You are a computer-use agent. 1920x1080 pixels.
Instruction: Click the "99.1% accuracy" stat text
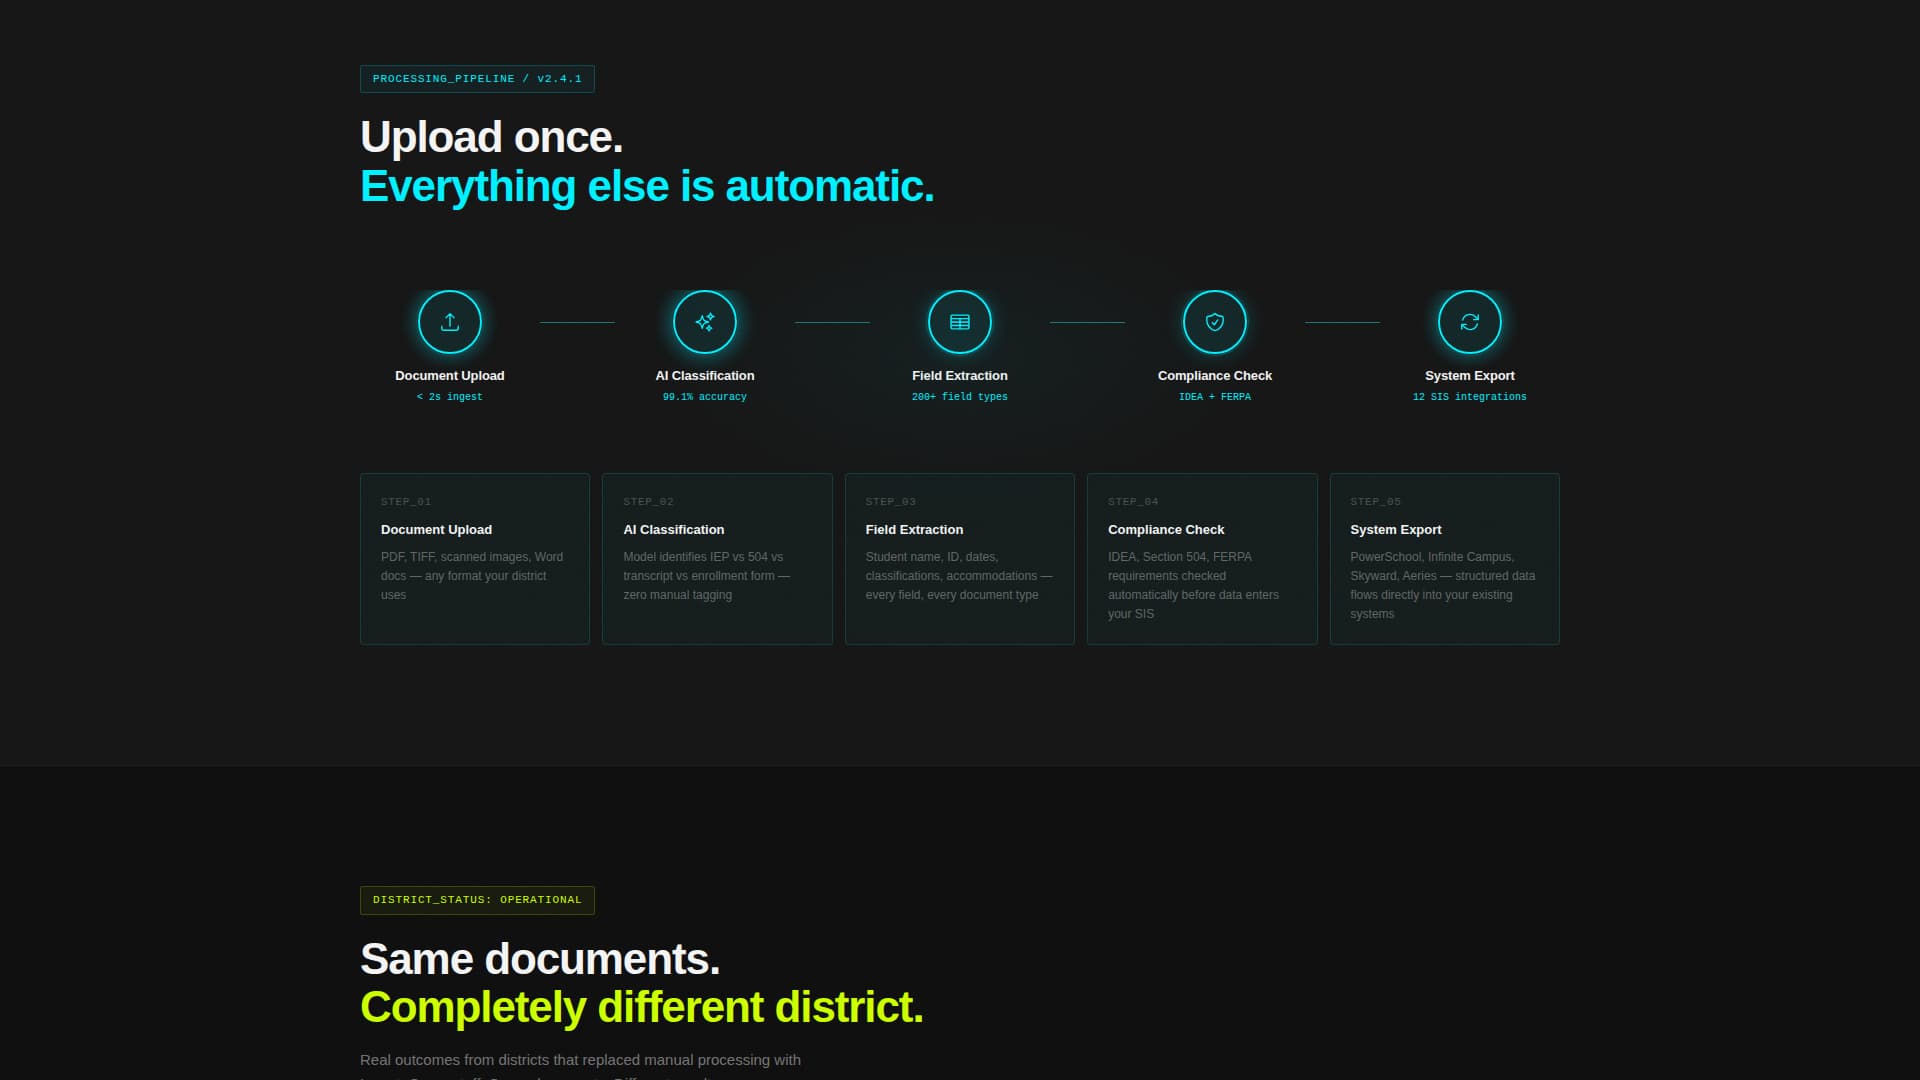point(705,397)
